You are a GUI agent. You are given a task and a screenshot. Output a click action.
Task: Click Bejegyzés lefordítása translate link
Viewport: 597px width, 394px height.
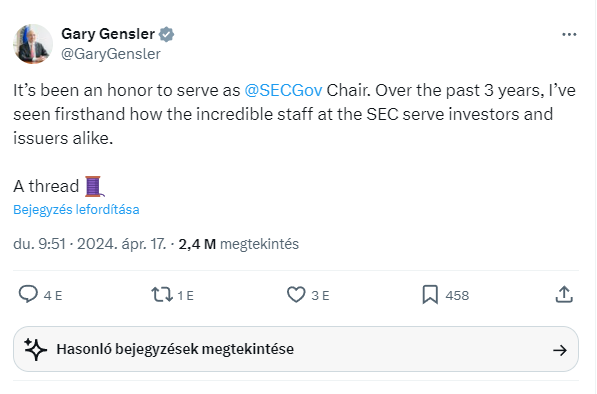click(76, 209)
